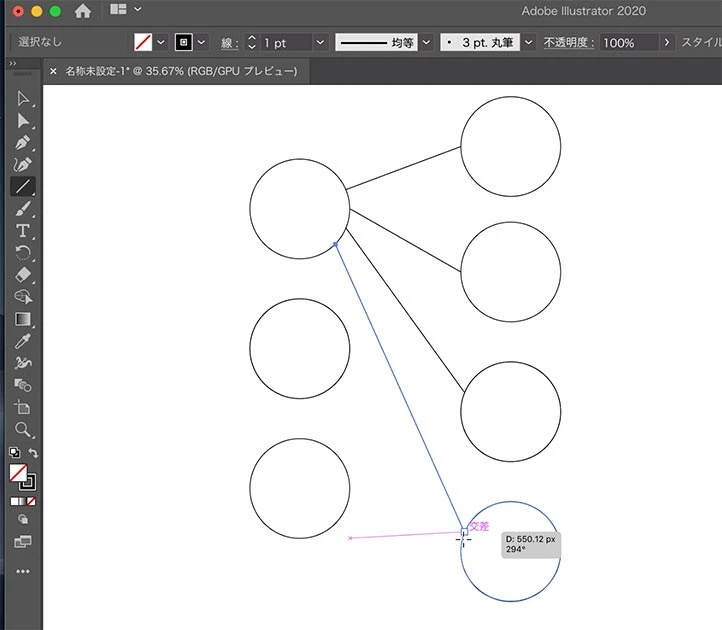Click the 3 pt. 丸筆 brush definition

pyautogui.click(x=480, y=42)
